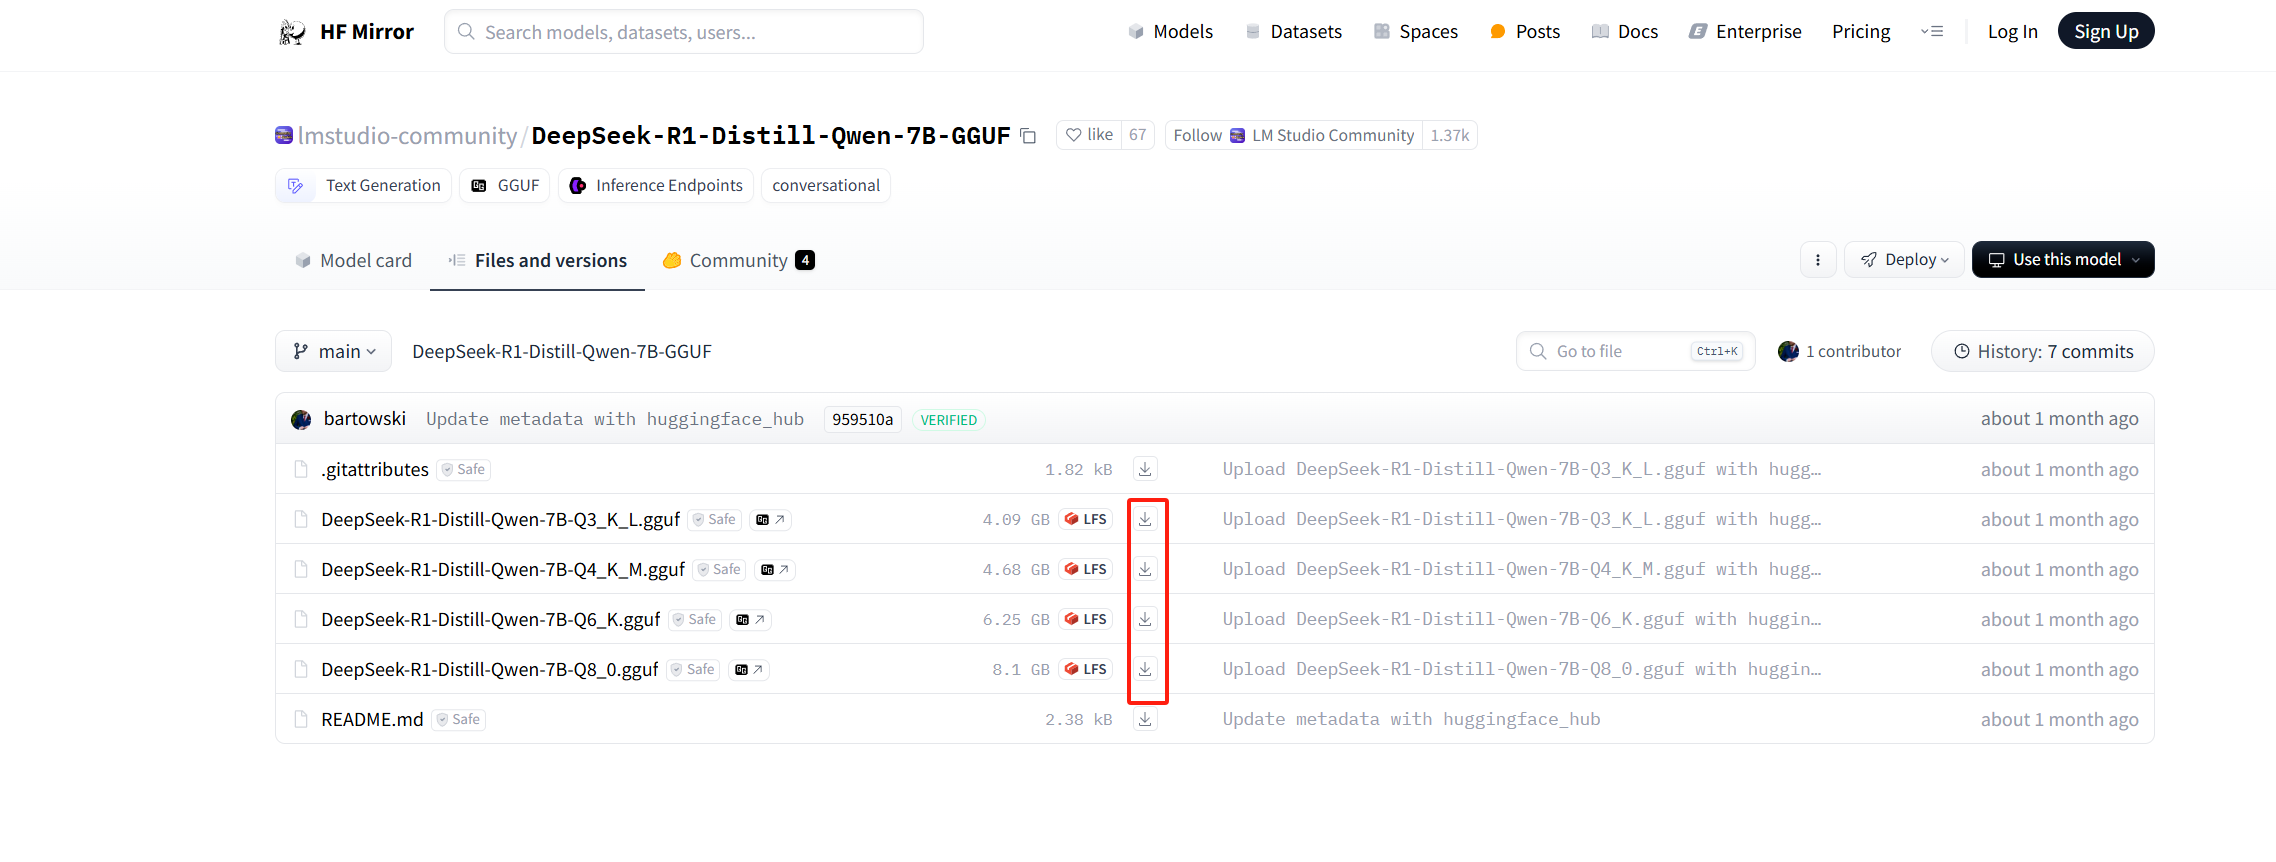Click the 1 contributor link
Image resolution: width=2276 pixels, height=862 pixels.
pyautogui.click(x=1840, y=352)
